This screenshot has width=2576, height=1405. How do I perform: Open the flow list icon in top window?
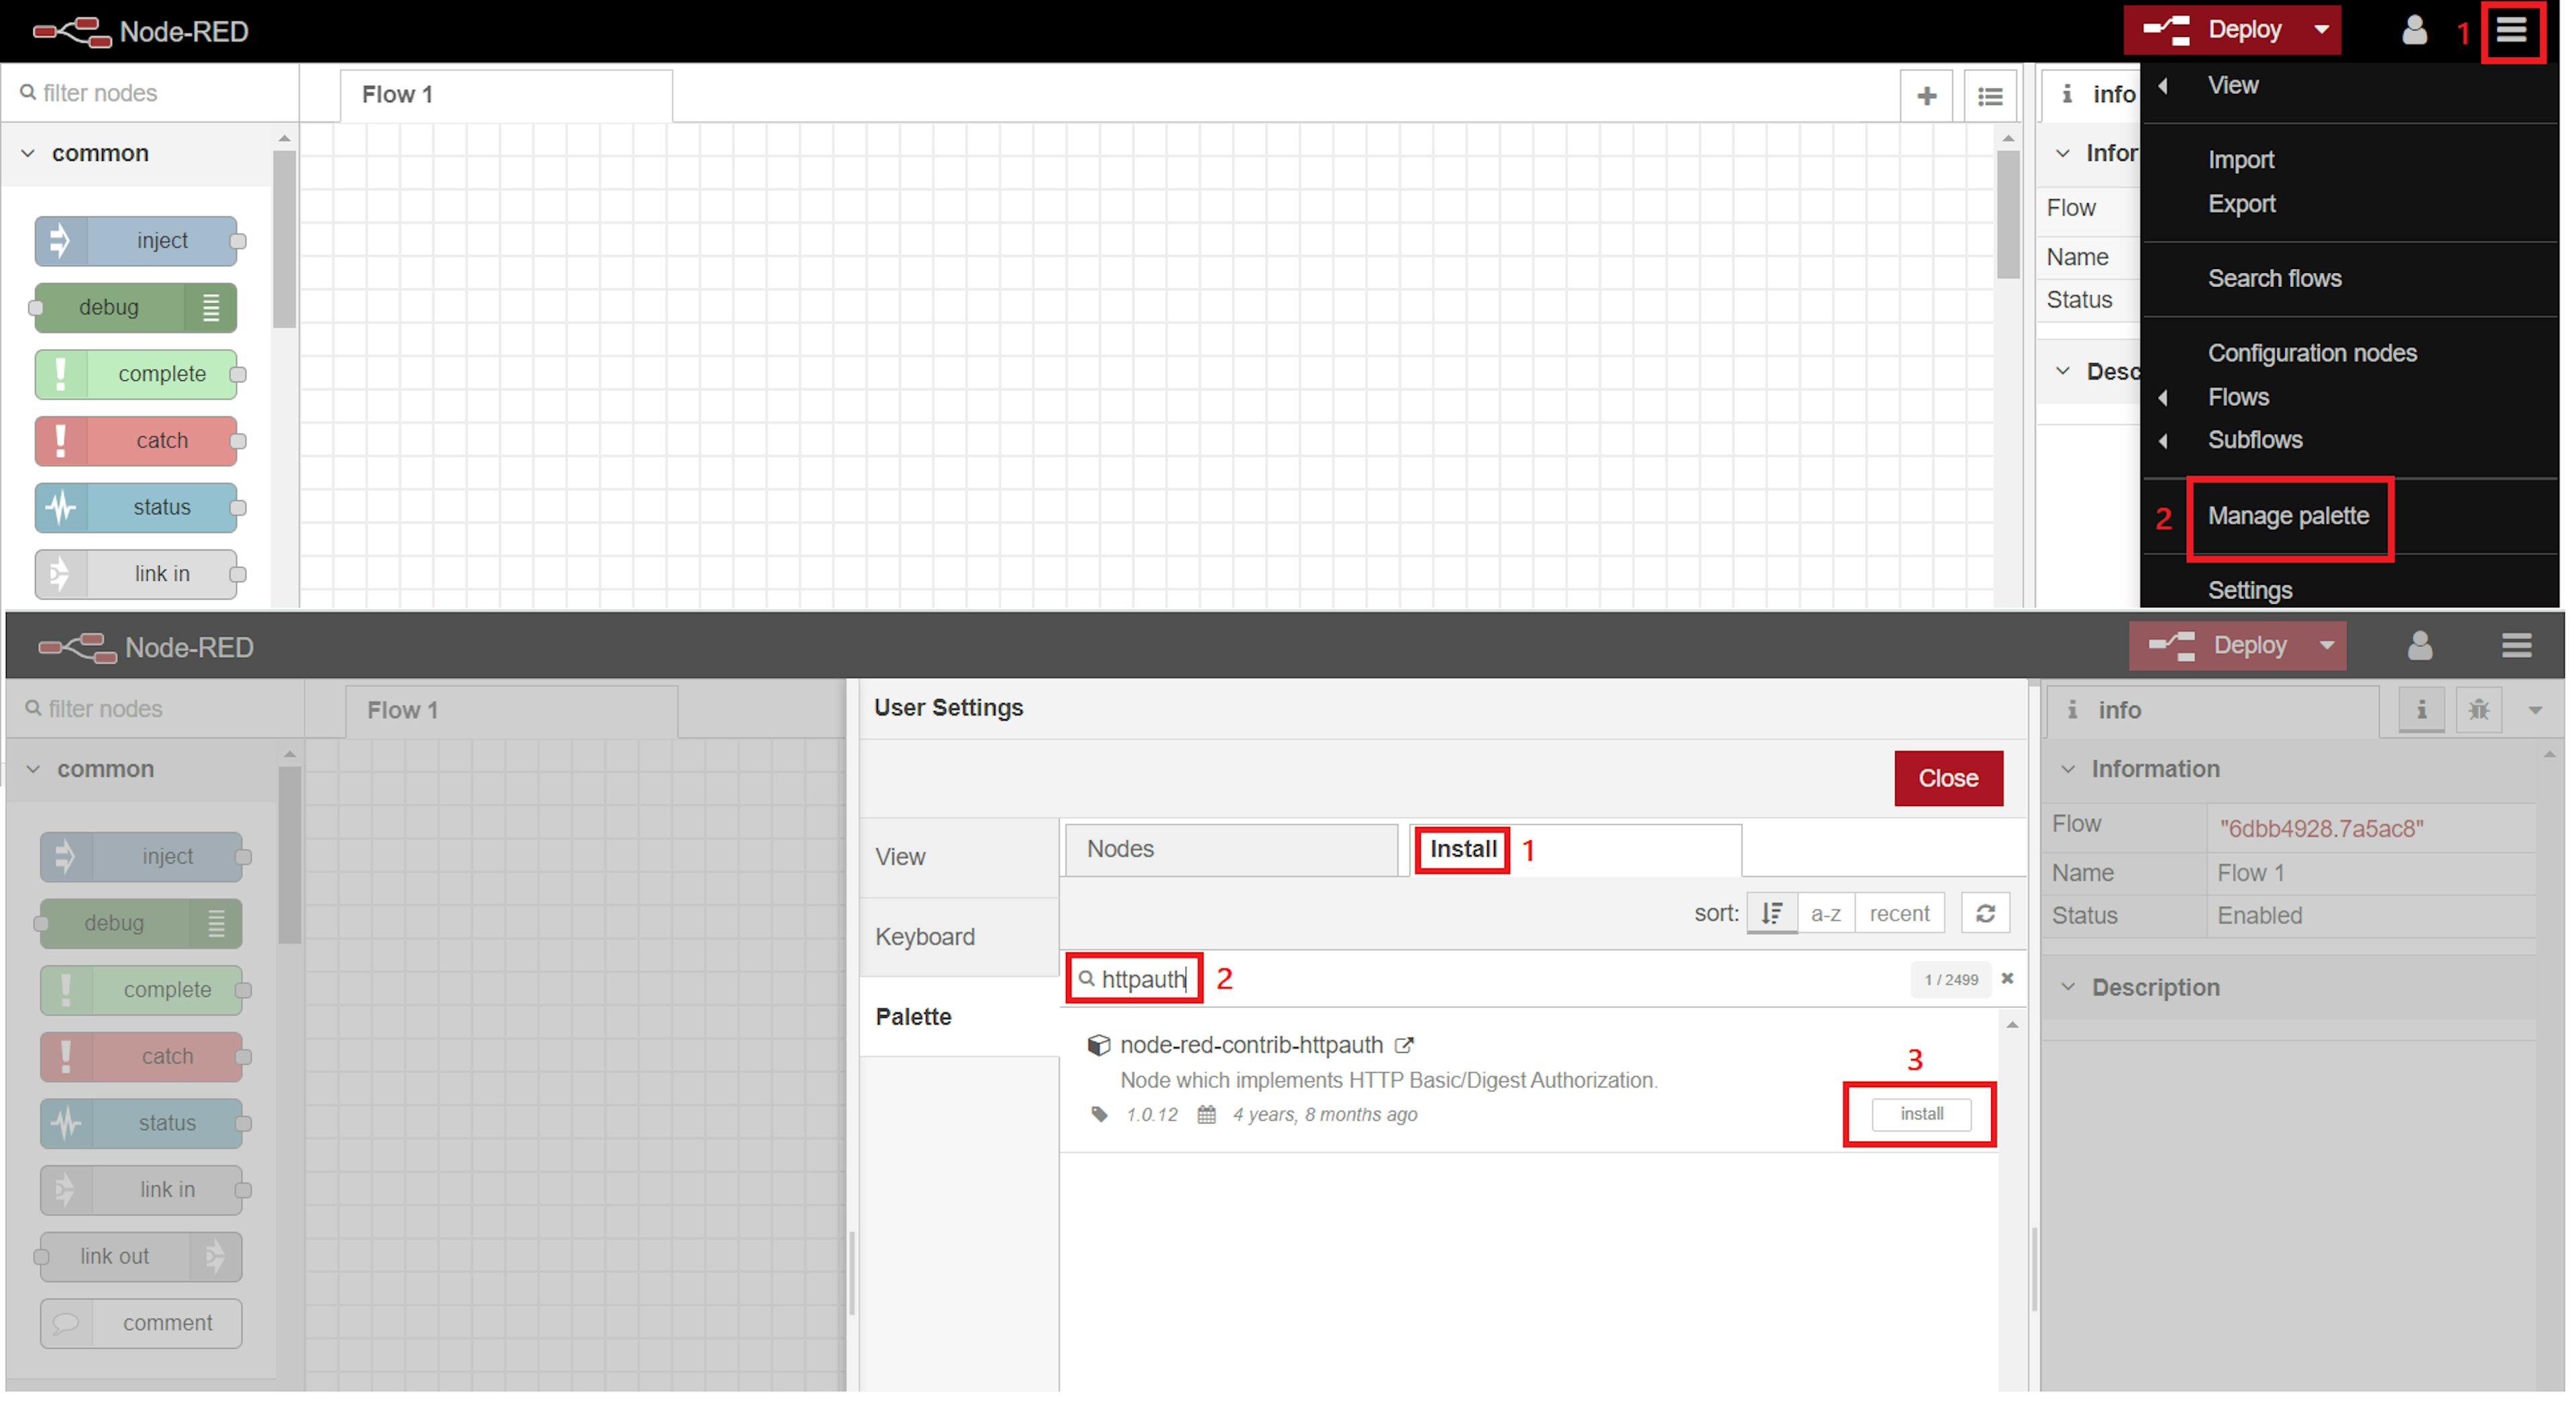tap(1989, 96)
